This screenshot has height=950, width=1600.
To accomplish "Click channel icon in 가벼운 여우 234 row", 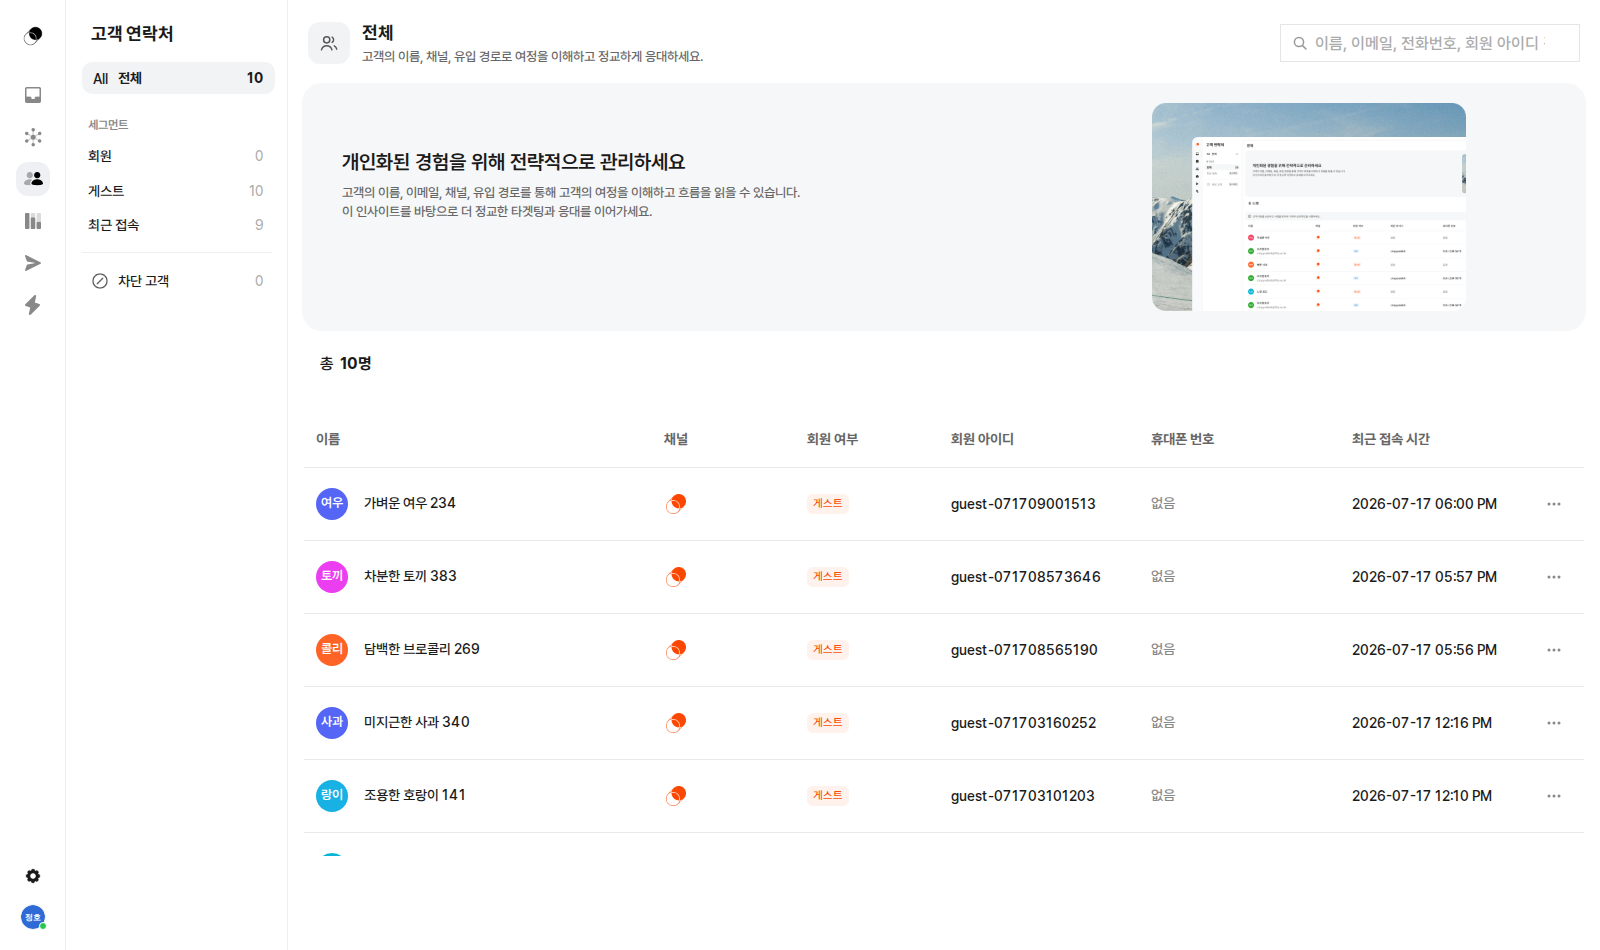I will click(x=676, y=503).
